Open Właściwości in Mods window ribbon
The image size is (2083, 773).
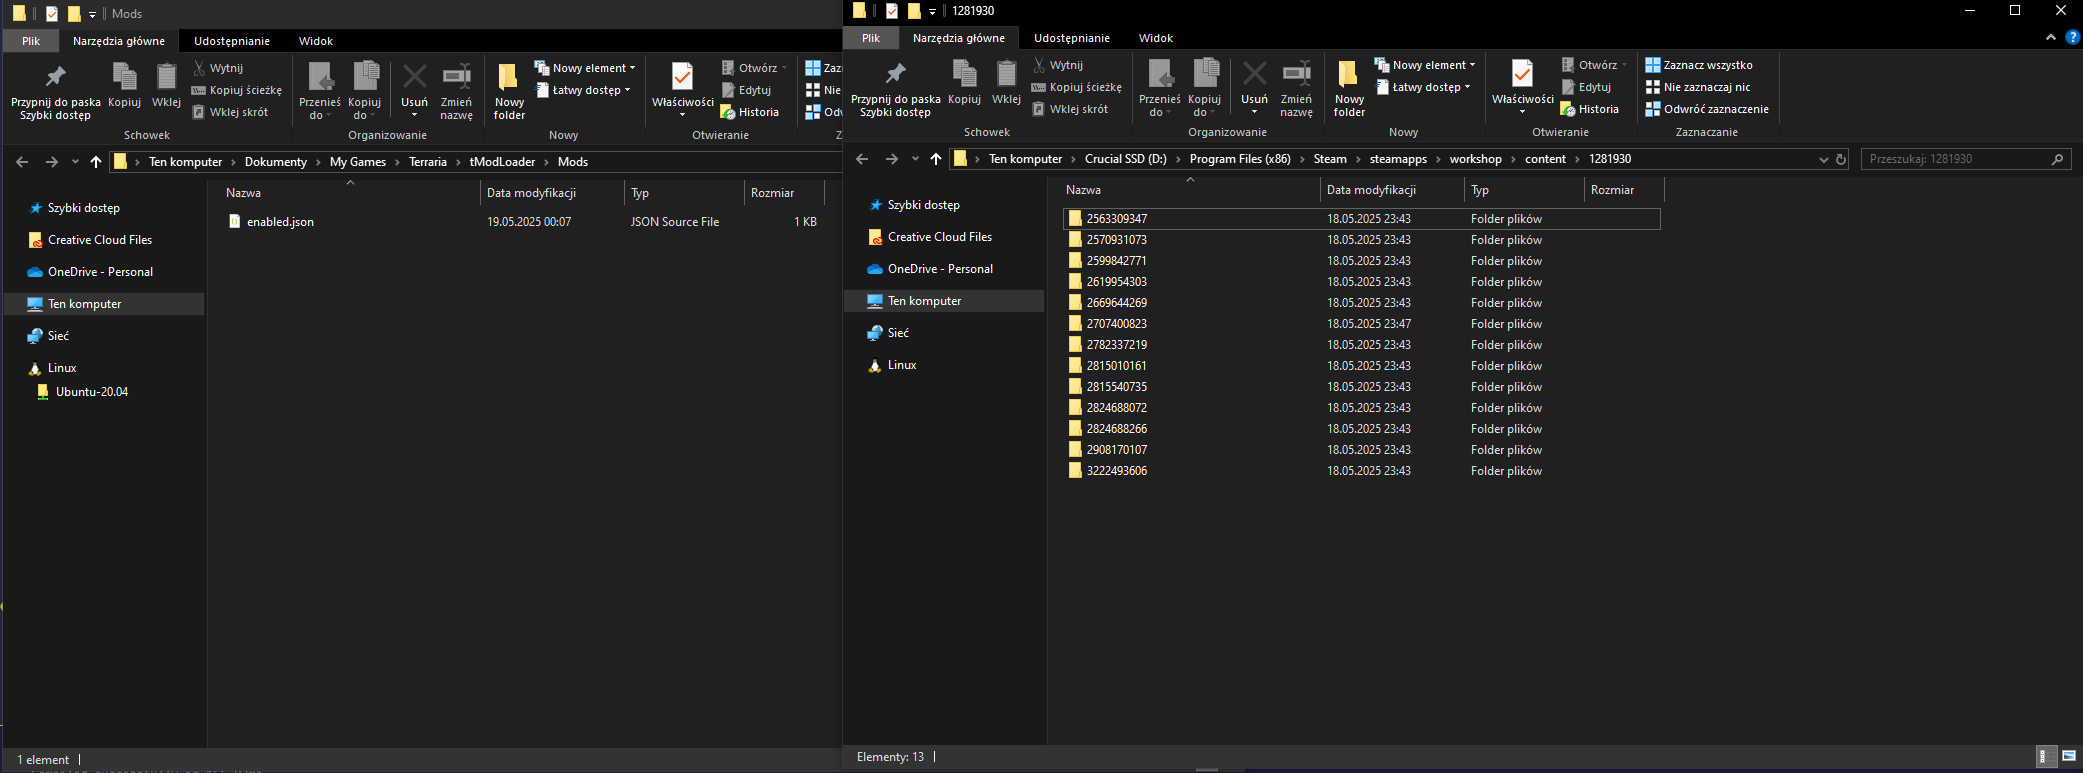point(683,92)
